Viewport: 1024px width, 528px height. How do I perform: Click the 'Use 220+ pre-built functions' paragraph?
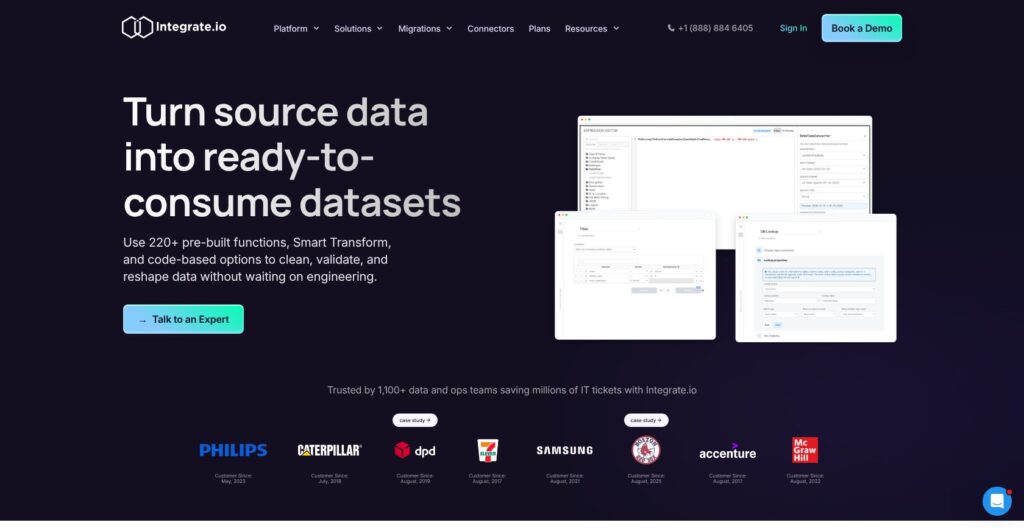coord(257,259)
